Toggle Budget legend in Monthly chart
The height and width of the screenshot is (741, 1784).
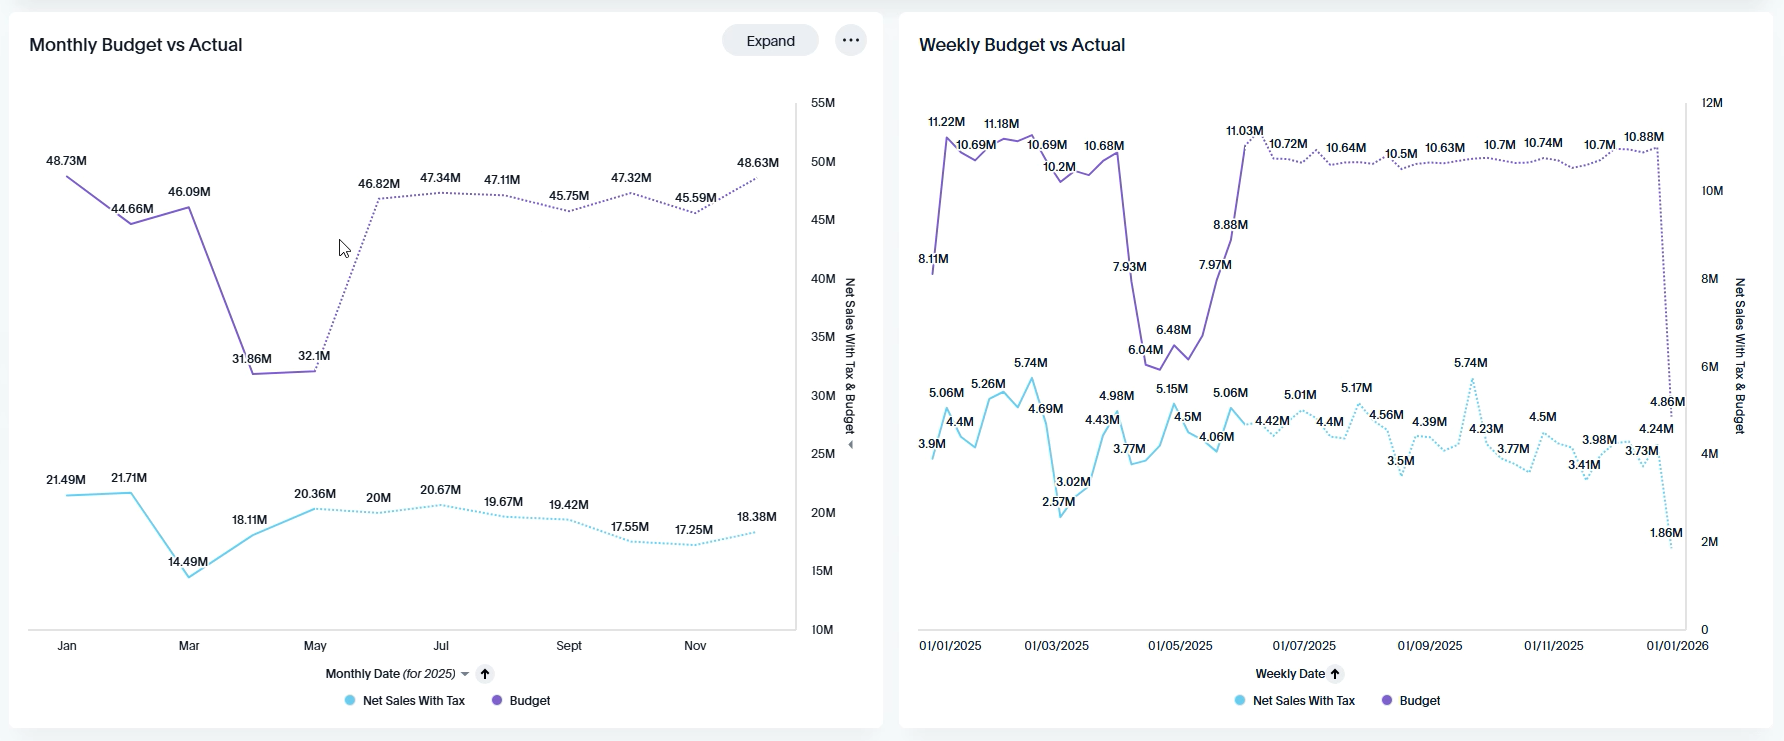[x=521, y=701]
